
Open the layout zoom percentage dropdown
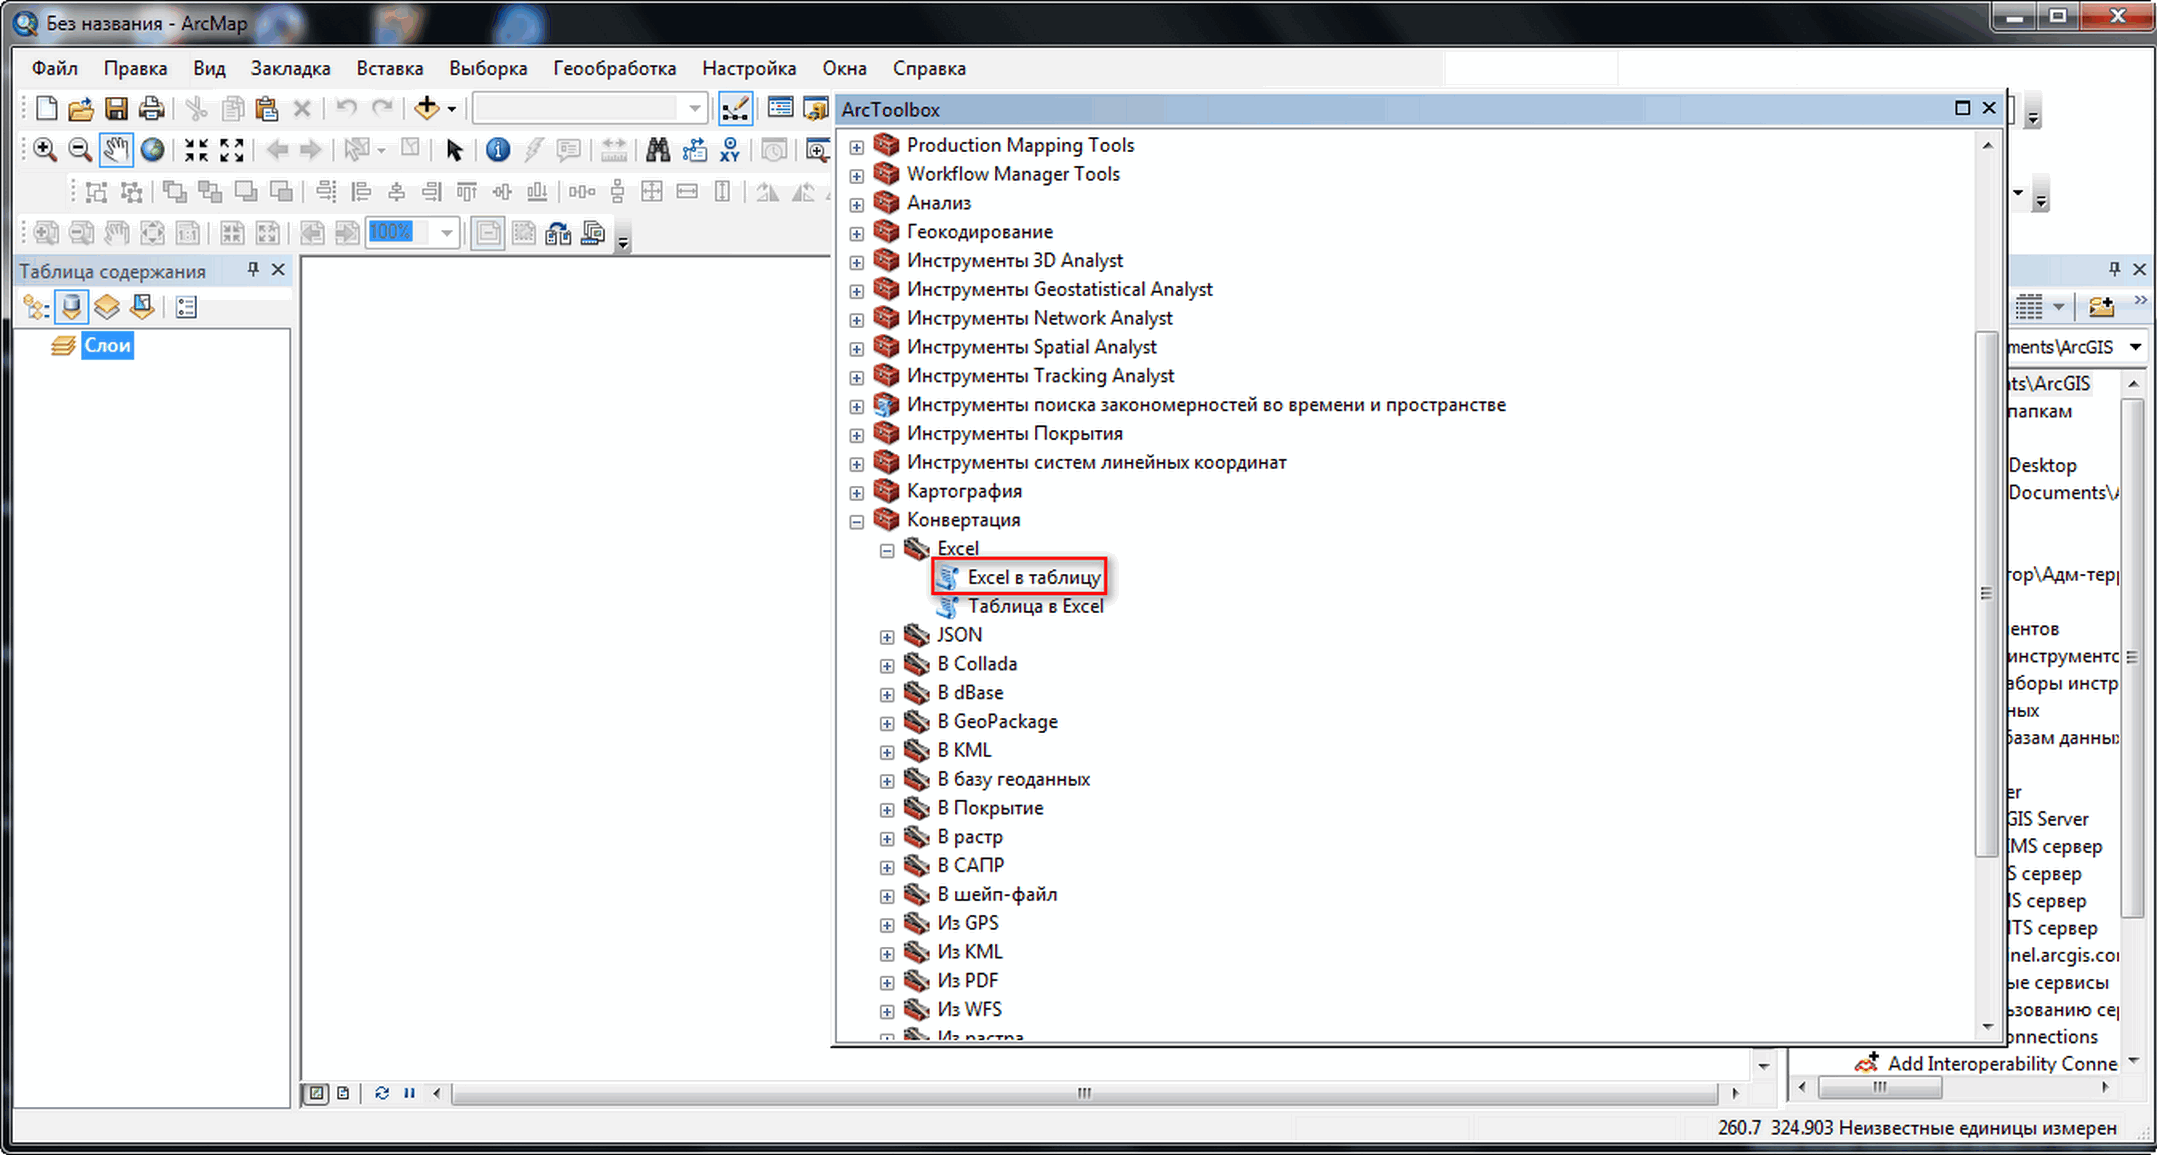point(447,233)
